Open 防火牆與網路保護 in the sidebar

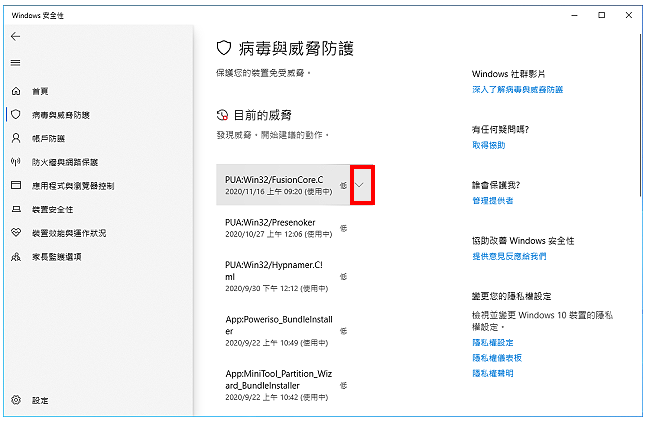(x=65, y=162)
